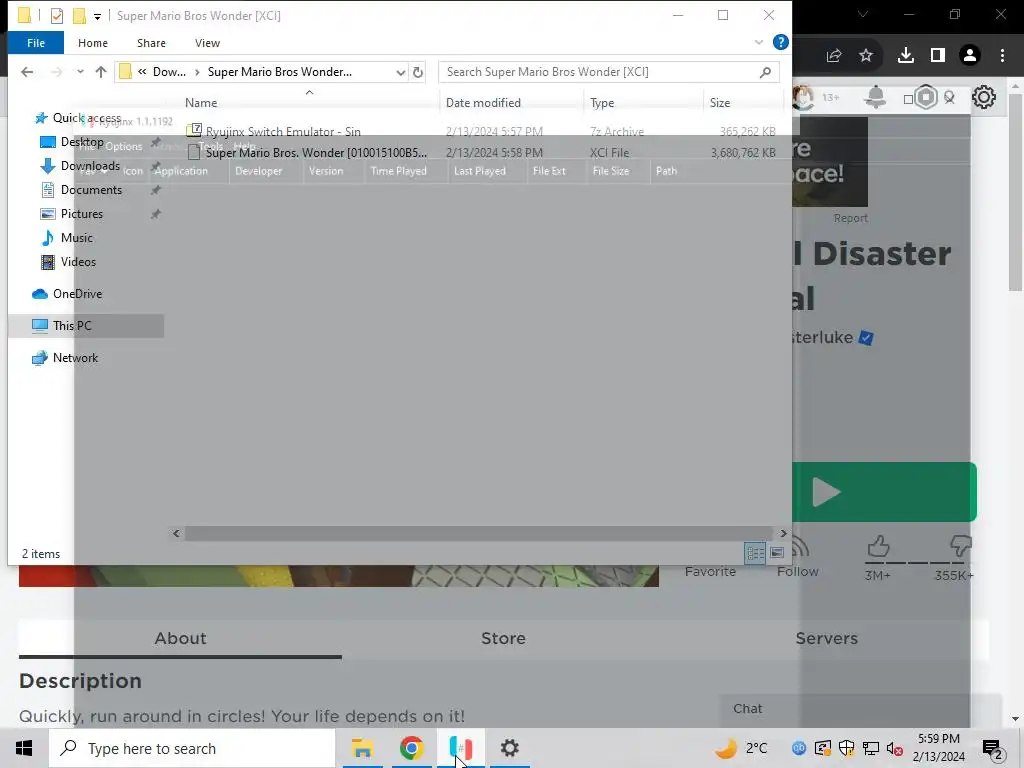Sort files by Type column

pos(602,103)
